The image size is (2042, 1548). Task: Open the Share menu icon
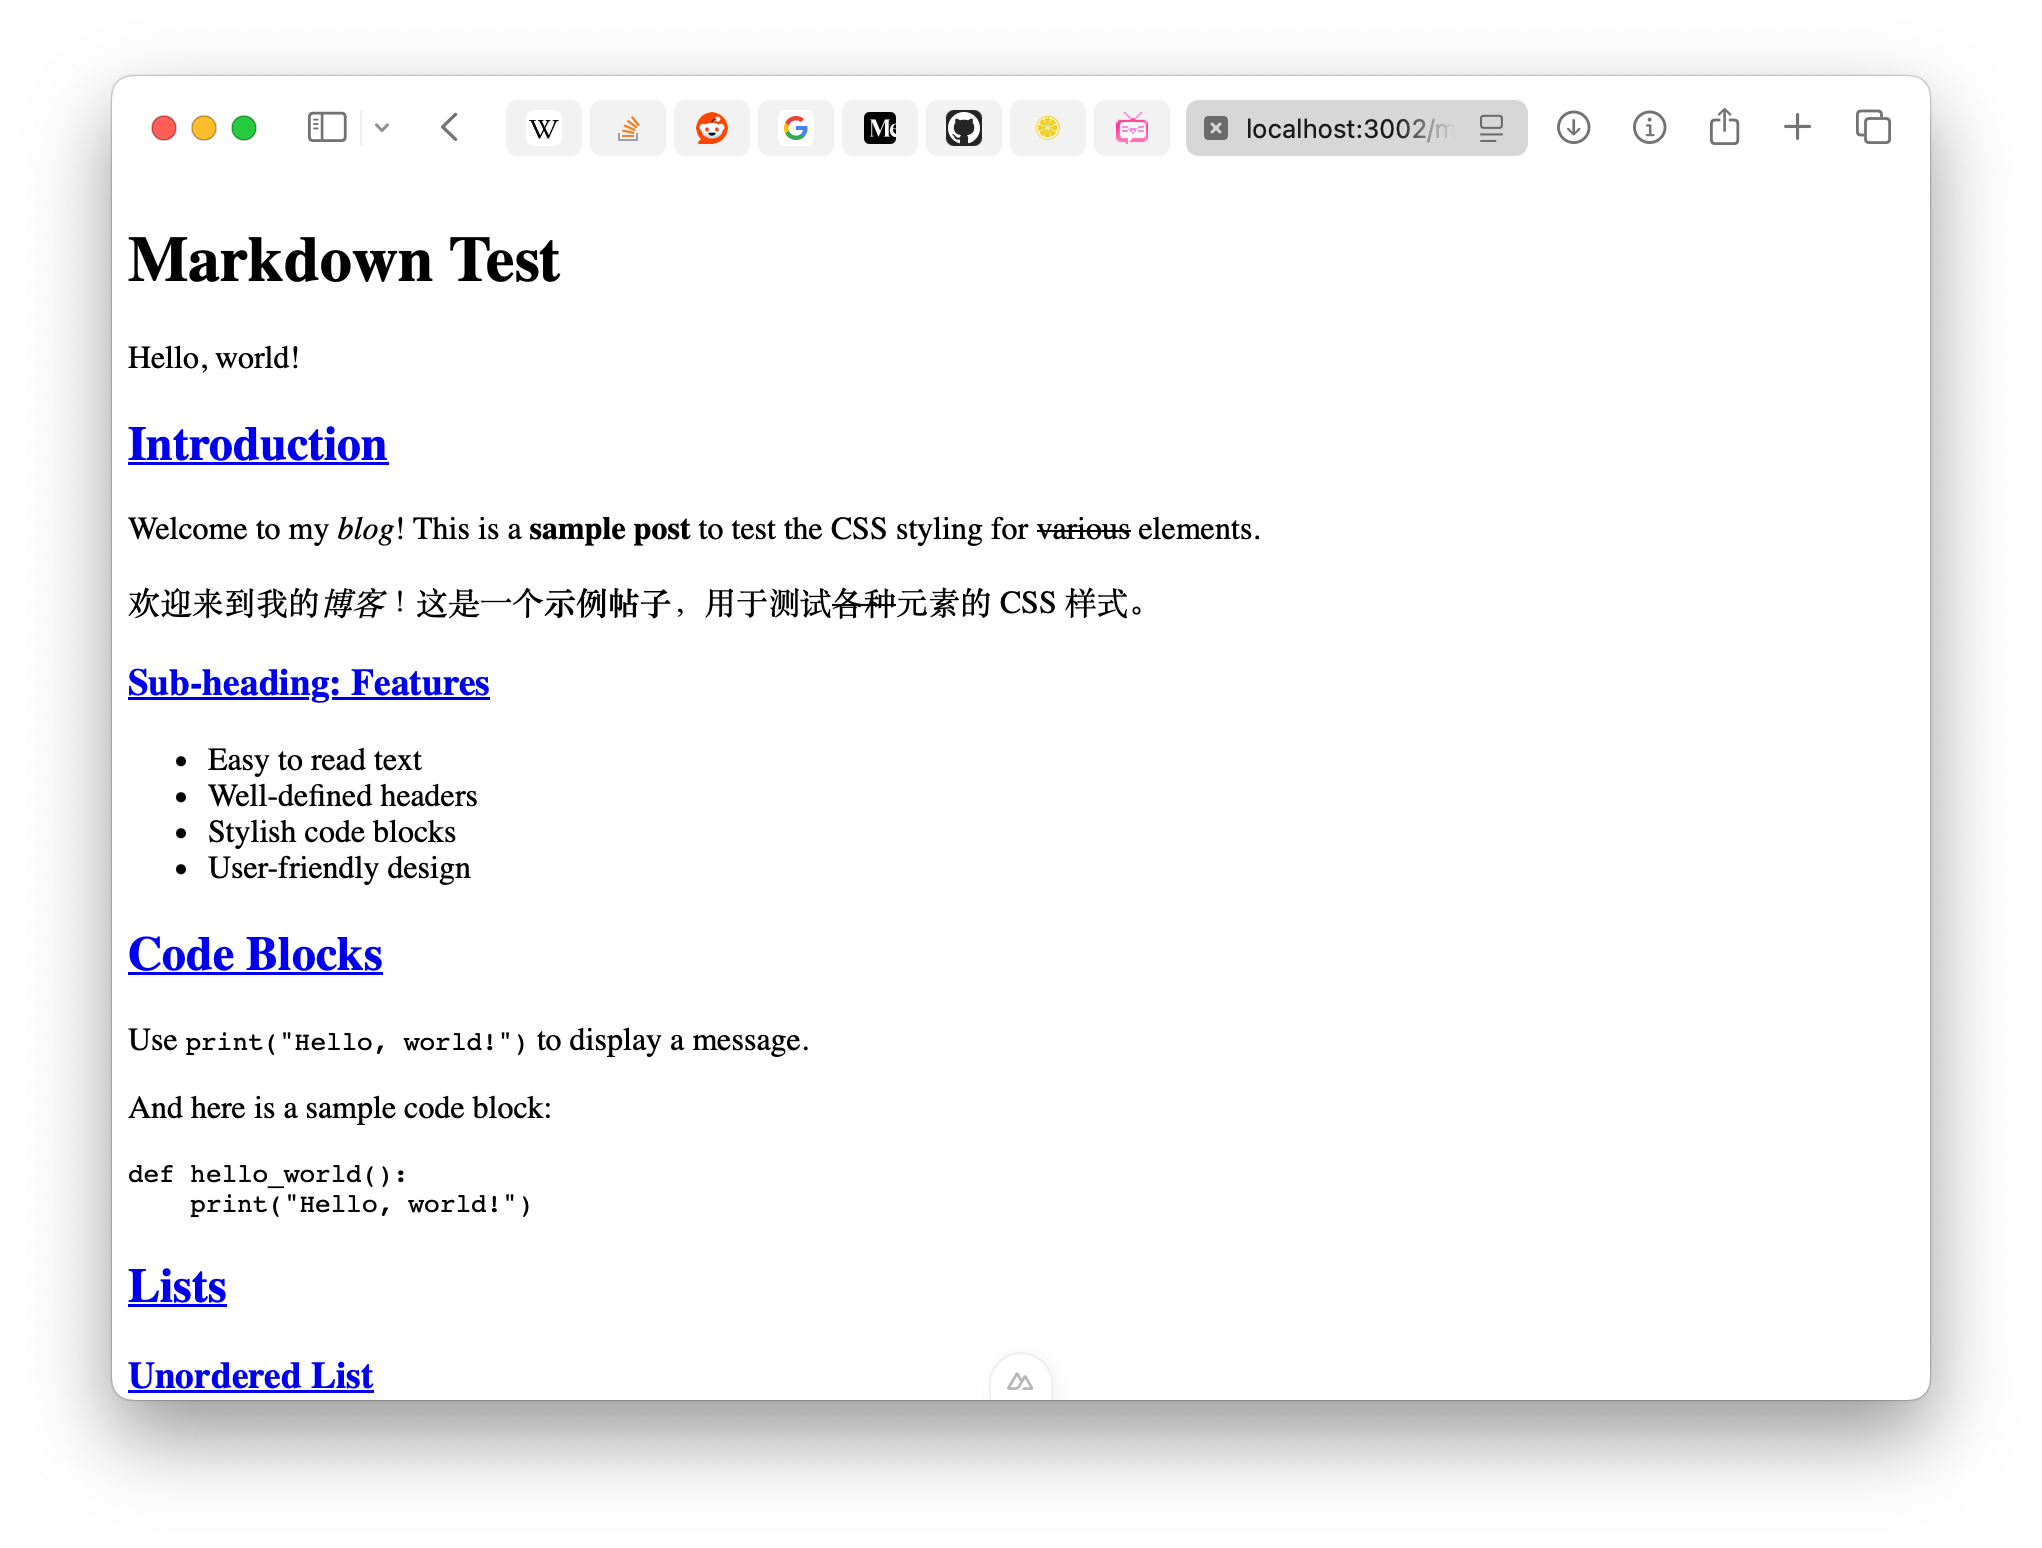tap(1724, 127)
